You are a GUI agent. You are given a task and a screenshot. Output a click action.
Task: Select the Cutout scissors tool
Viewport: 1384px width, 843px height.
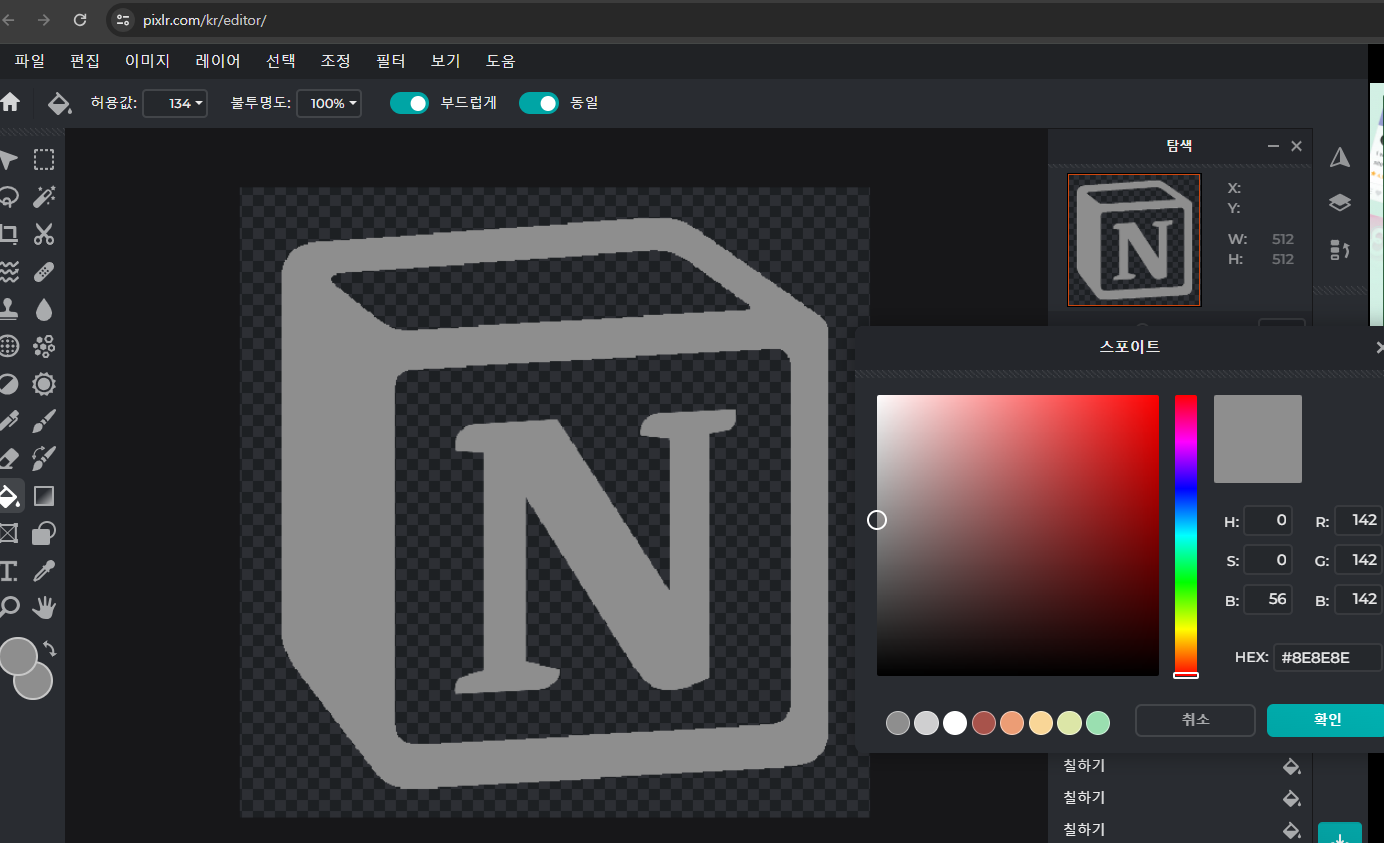coord(44,234)
